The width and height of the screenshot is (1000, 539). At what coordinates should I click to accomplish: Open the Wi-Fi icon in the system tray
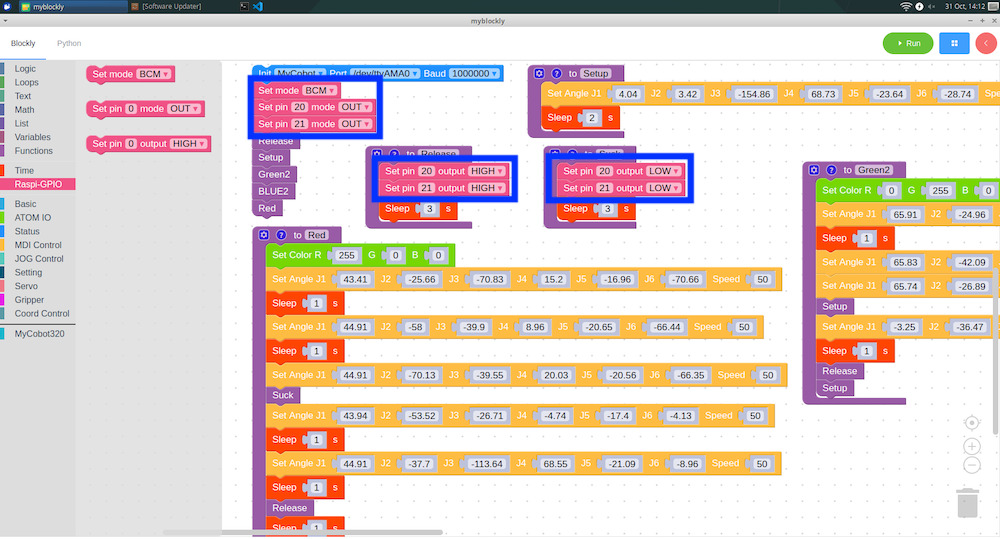pyautogui.click(x=906, y=6)
